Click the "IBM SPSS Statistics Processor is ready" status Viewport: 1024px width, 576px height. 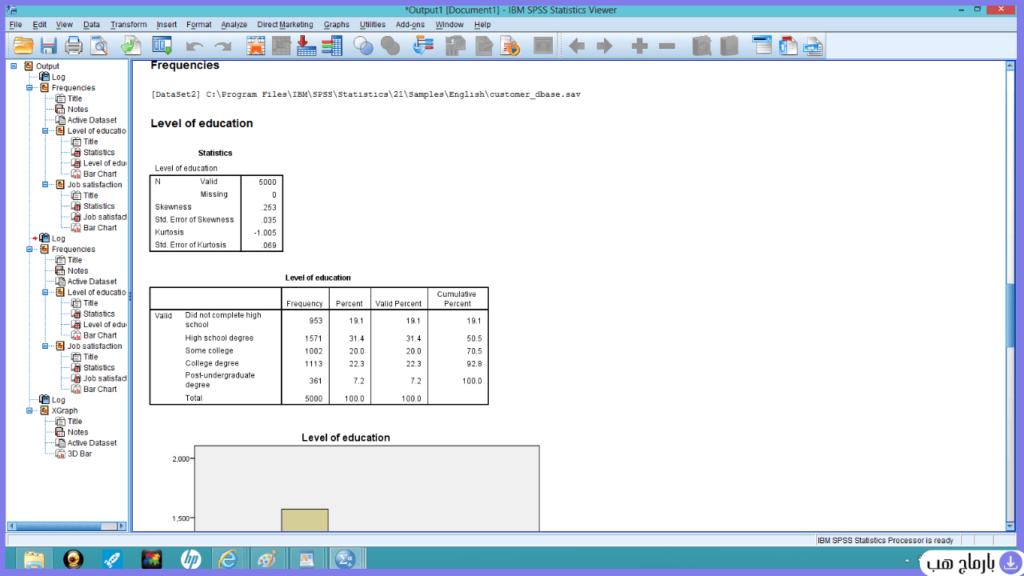coord(885,540)
